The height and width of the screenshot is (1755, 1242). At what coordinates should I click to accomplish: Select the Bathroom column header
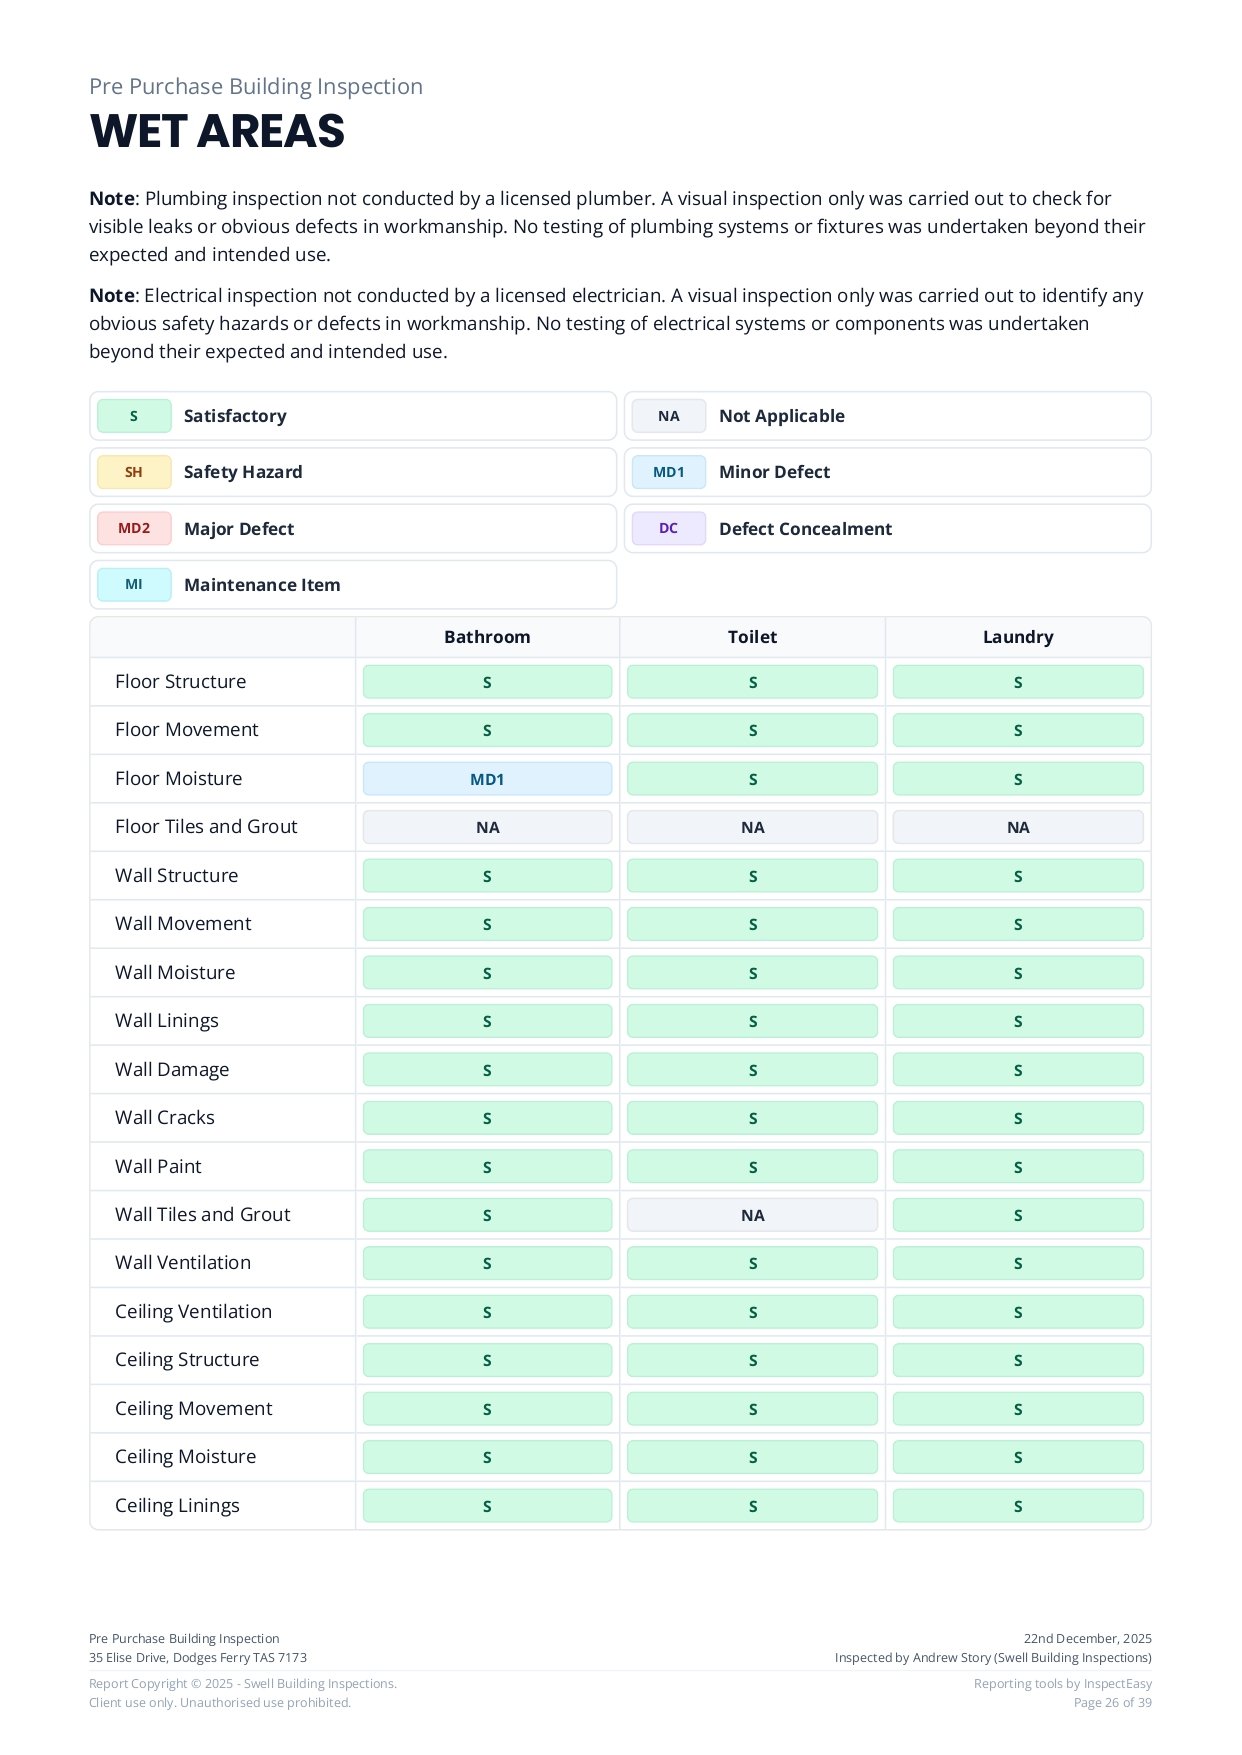pyautogui.click(x=487, y=637)
